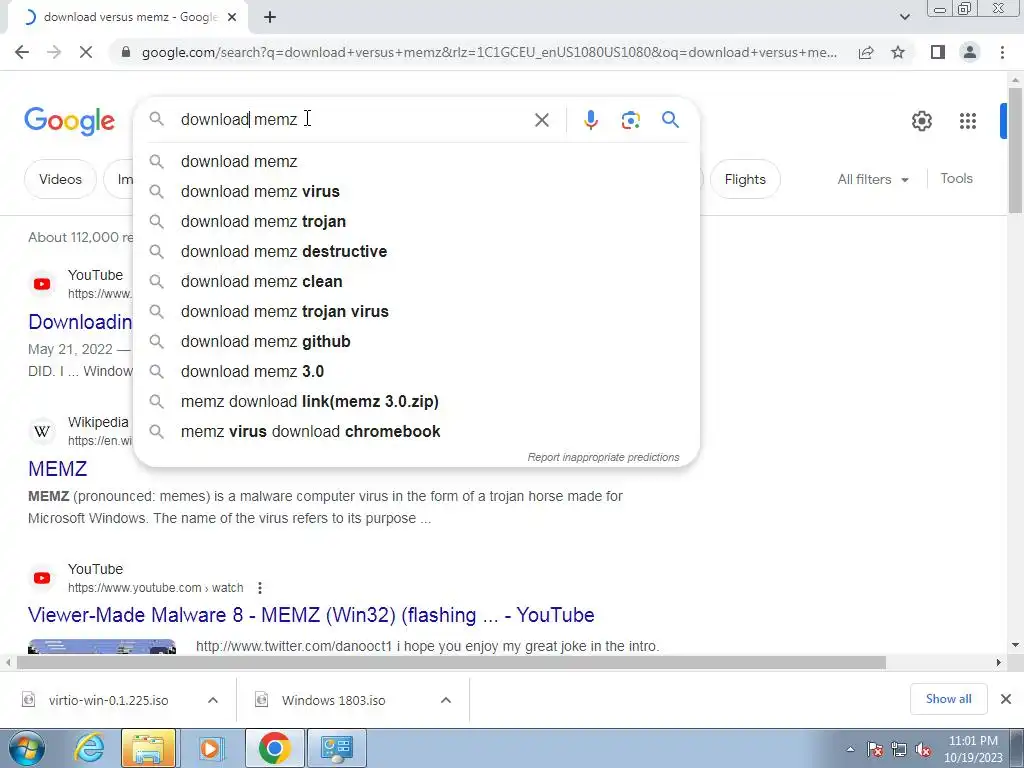Stop loading the page
The image size is (1024, 768).
[x=86, y=52]
